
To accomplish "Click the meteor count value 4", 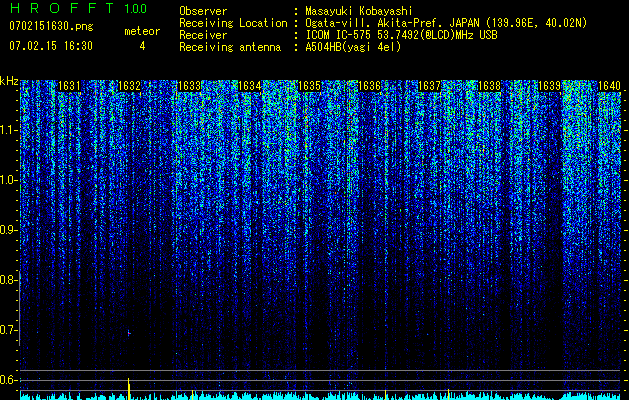I will [x=142, y=46].
